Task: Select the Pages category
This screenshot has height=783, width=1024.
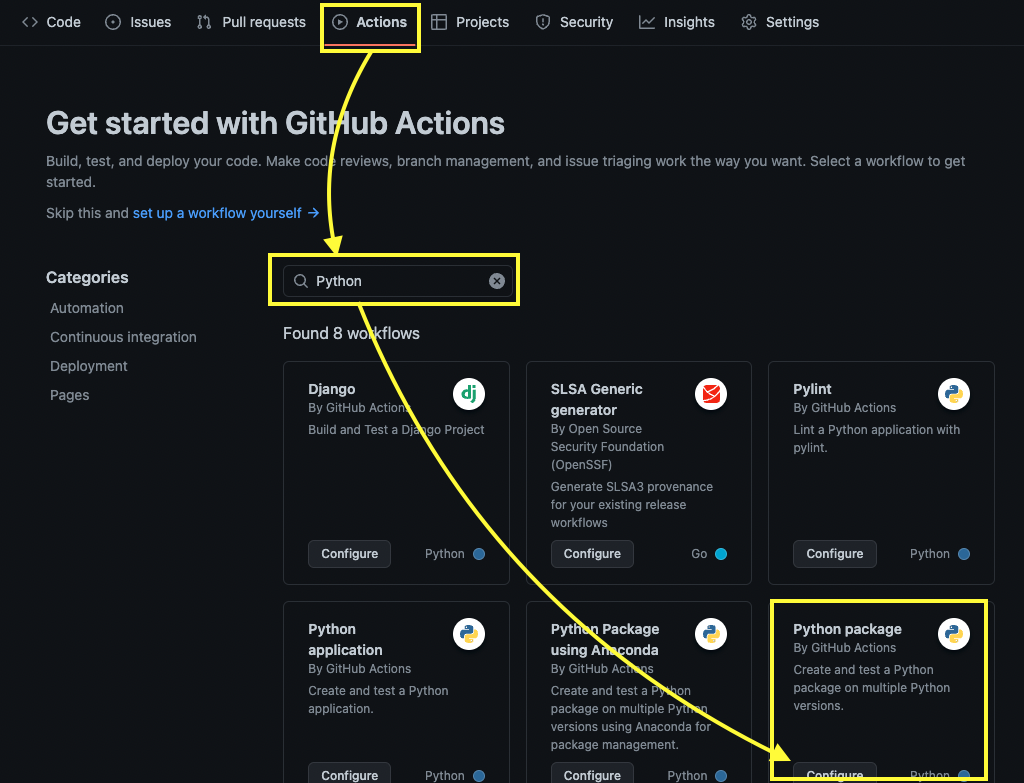Action: coord(70,395)
